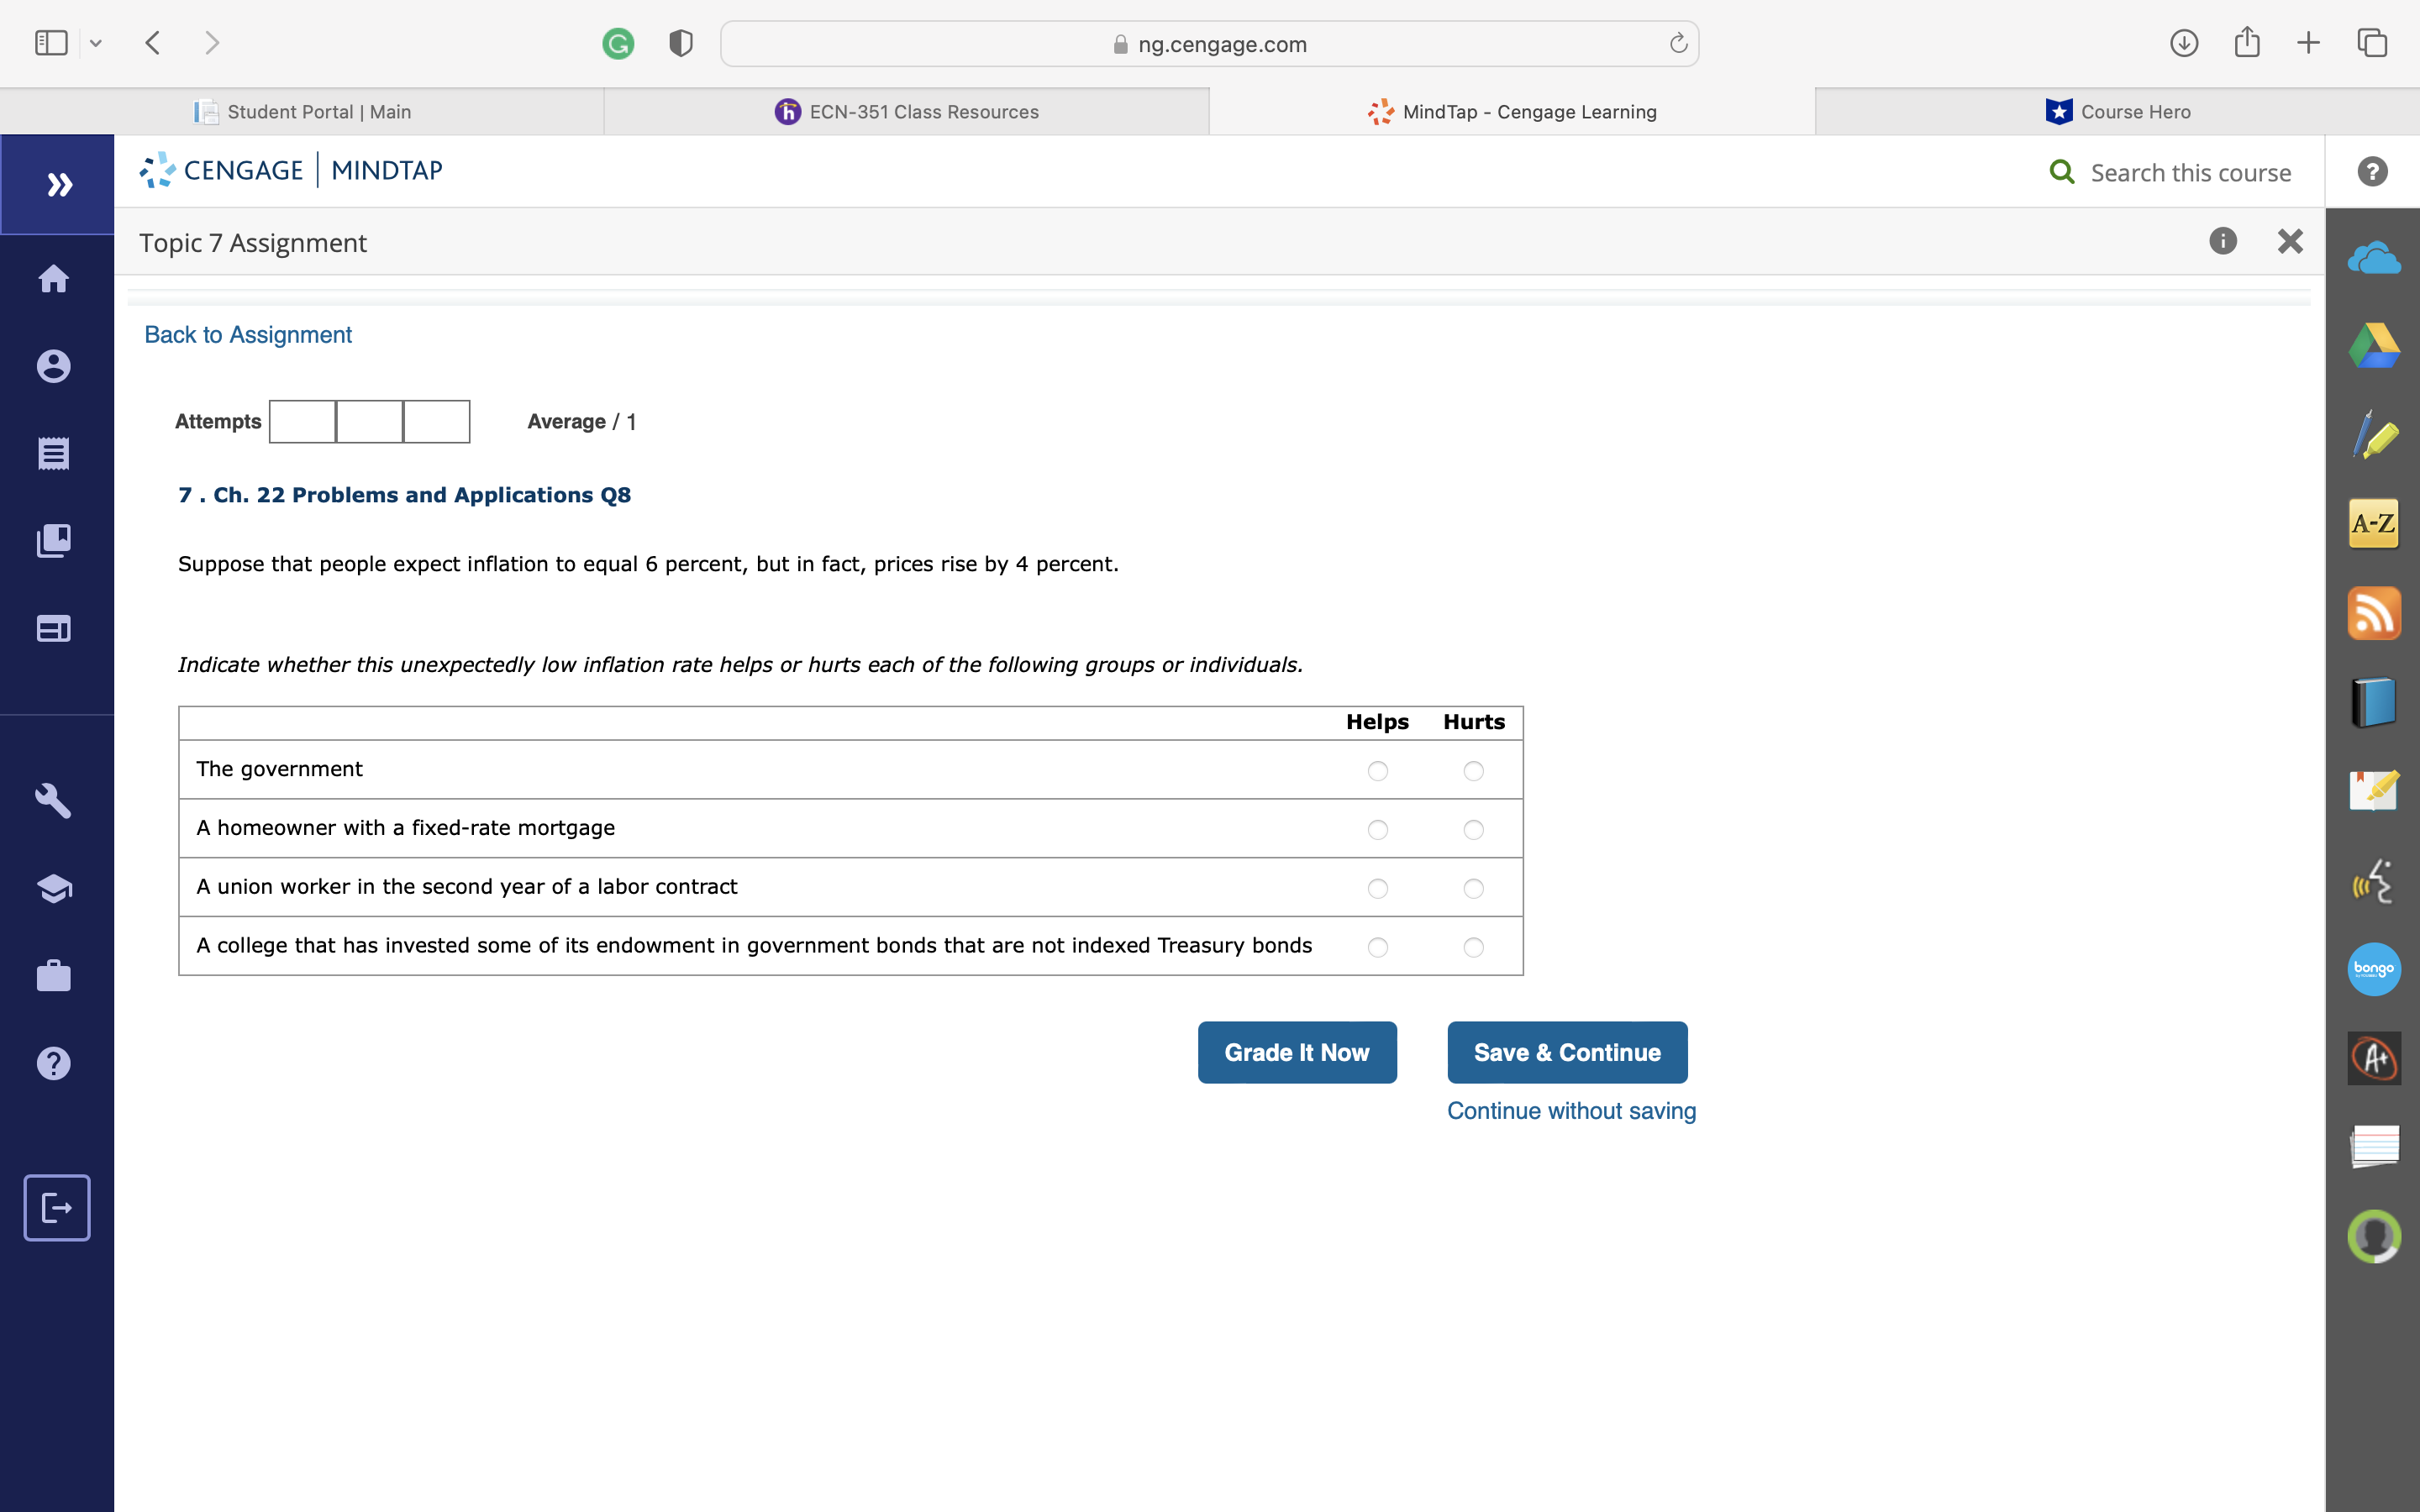Open the Course Hero browser tab
This screenshot has width=2420, height=1512.
2117,111
